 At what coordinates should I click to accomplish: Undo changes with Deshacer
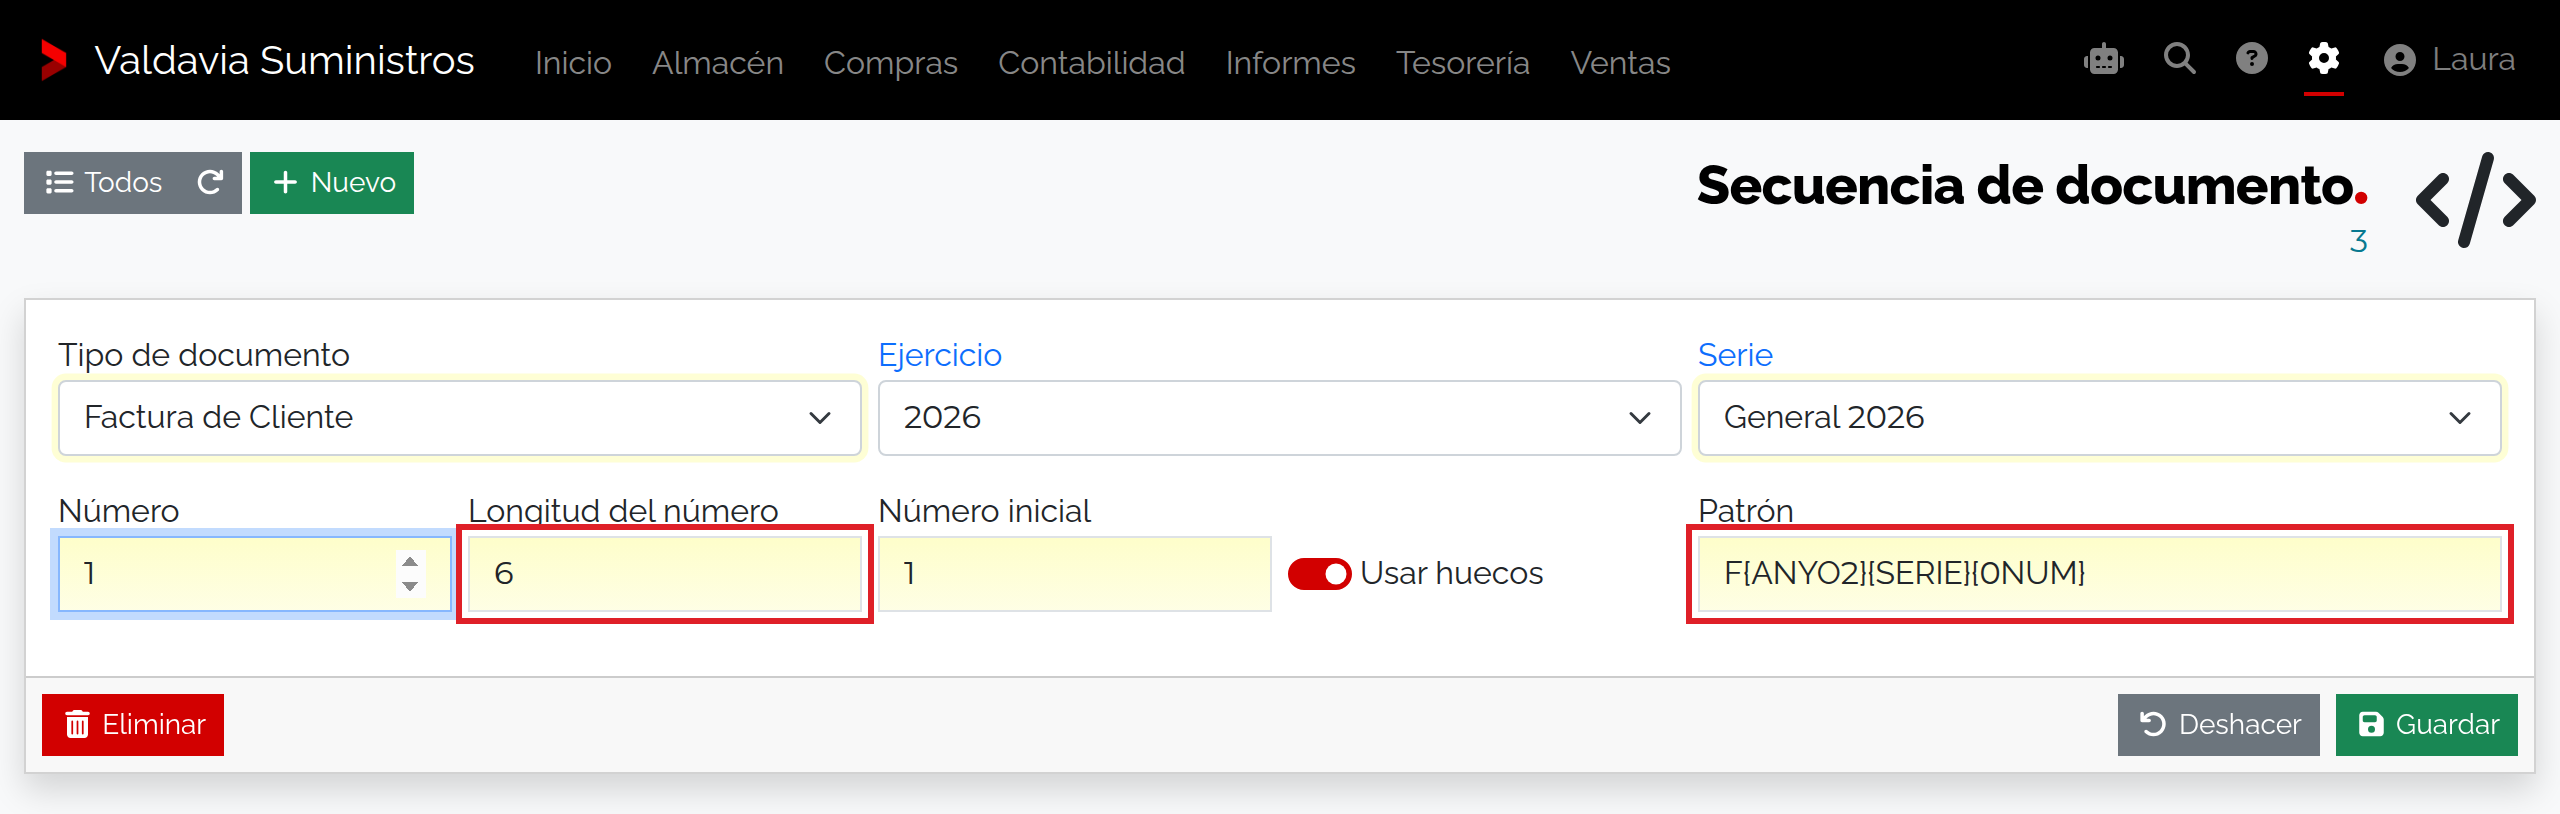tap(2218, 724)
